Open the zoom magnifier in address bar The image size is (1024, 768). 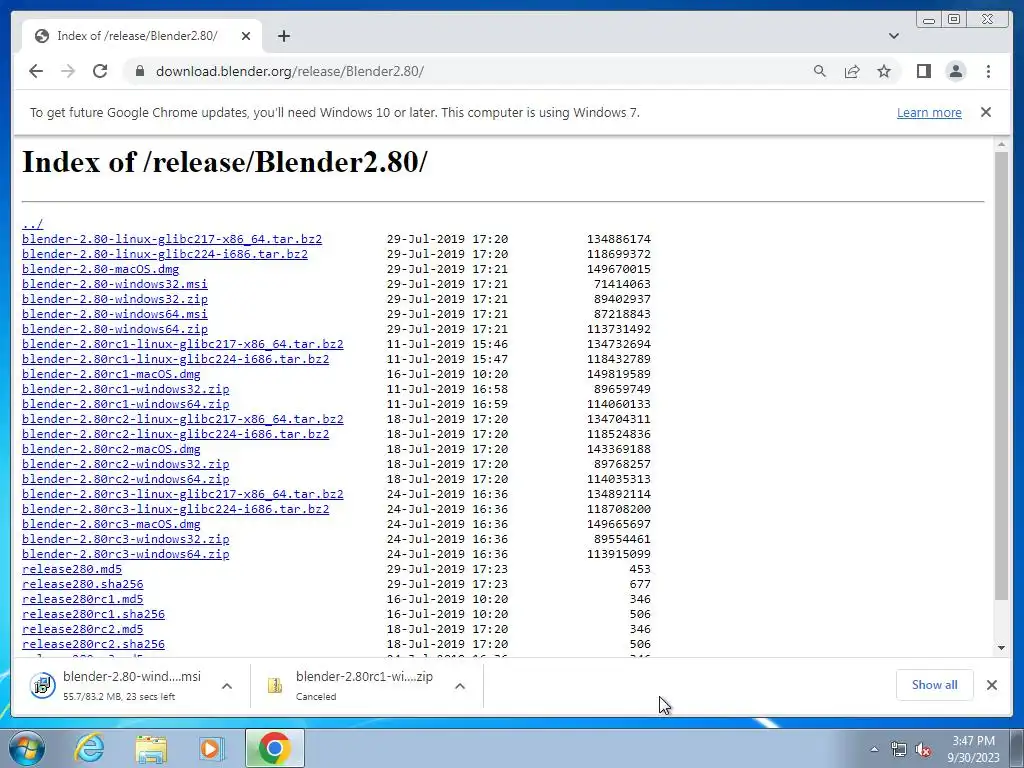click(820, 71)
